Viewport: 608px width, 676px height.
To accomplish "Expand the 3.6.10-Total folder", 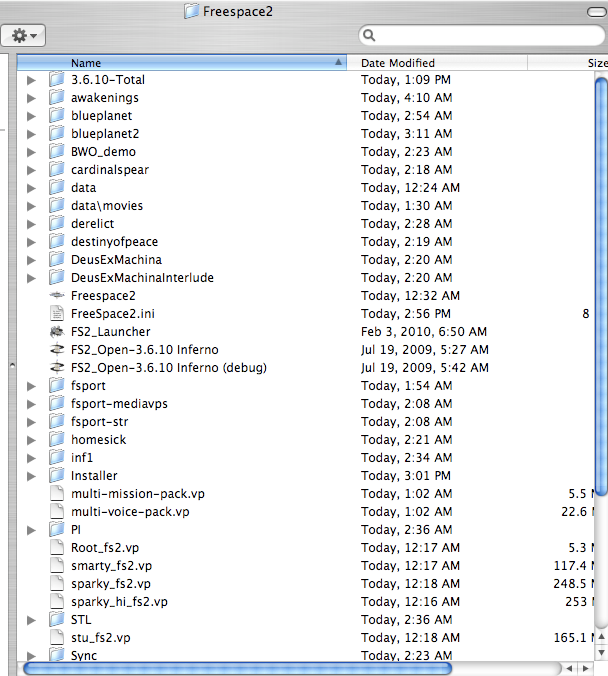I will (x=31, y=80).
